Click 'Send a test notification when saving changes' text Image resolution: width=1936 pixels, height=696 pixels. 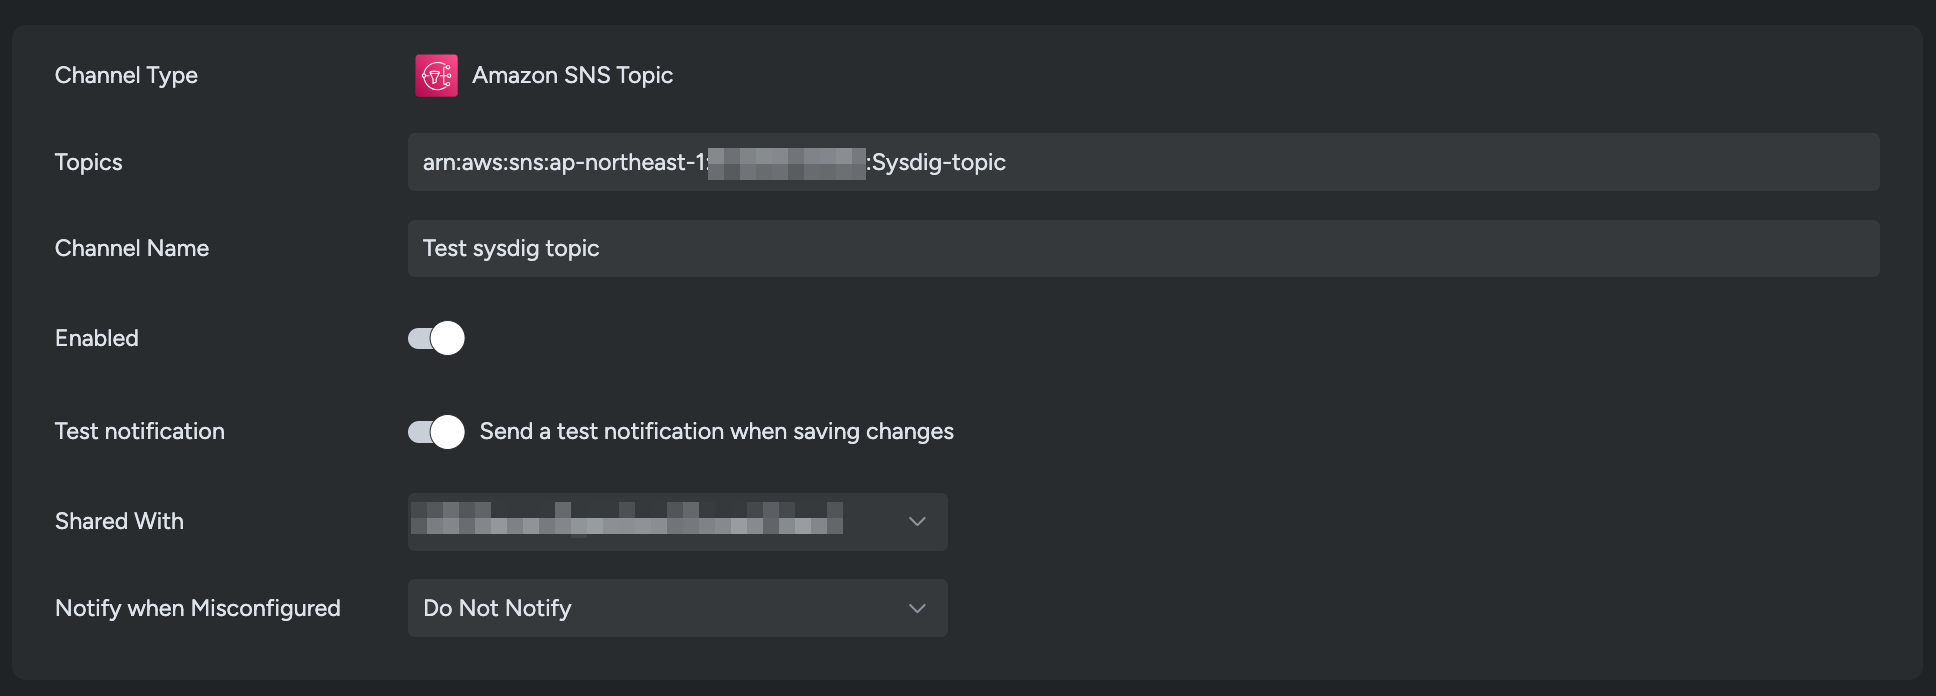(716, 432)
